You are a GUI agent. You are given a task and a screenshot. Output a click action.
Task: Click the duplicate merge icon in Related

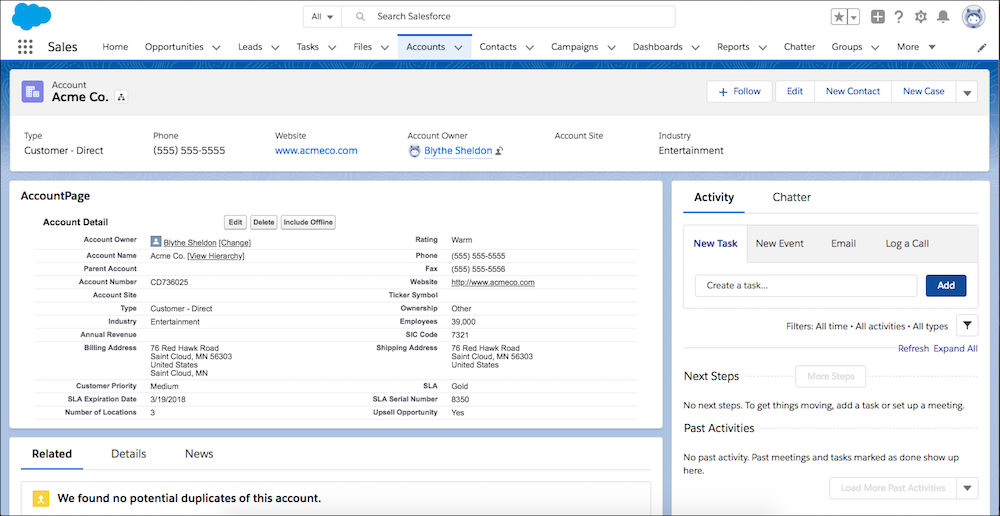pos(40,498)
